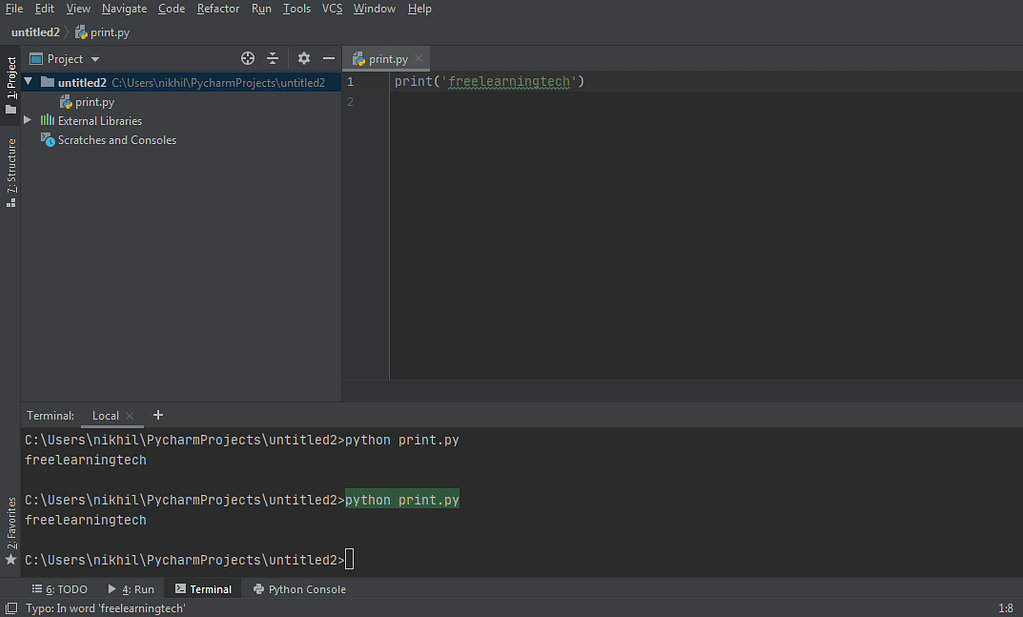Click the Collapse All icon in Project panel
1023x617 pixels.
coord(273,59)
